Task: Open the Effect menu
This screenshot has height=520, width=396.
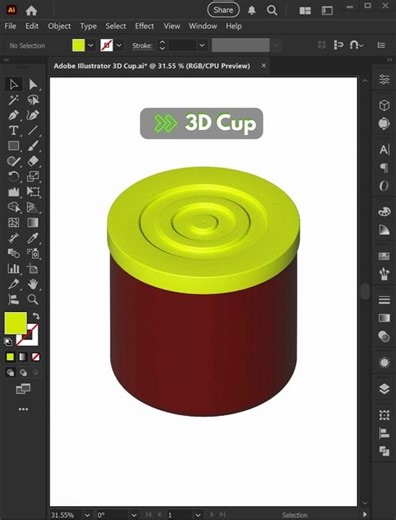Action: click(x=144, y=26)
